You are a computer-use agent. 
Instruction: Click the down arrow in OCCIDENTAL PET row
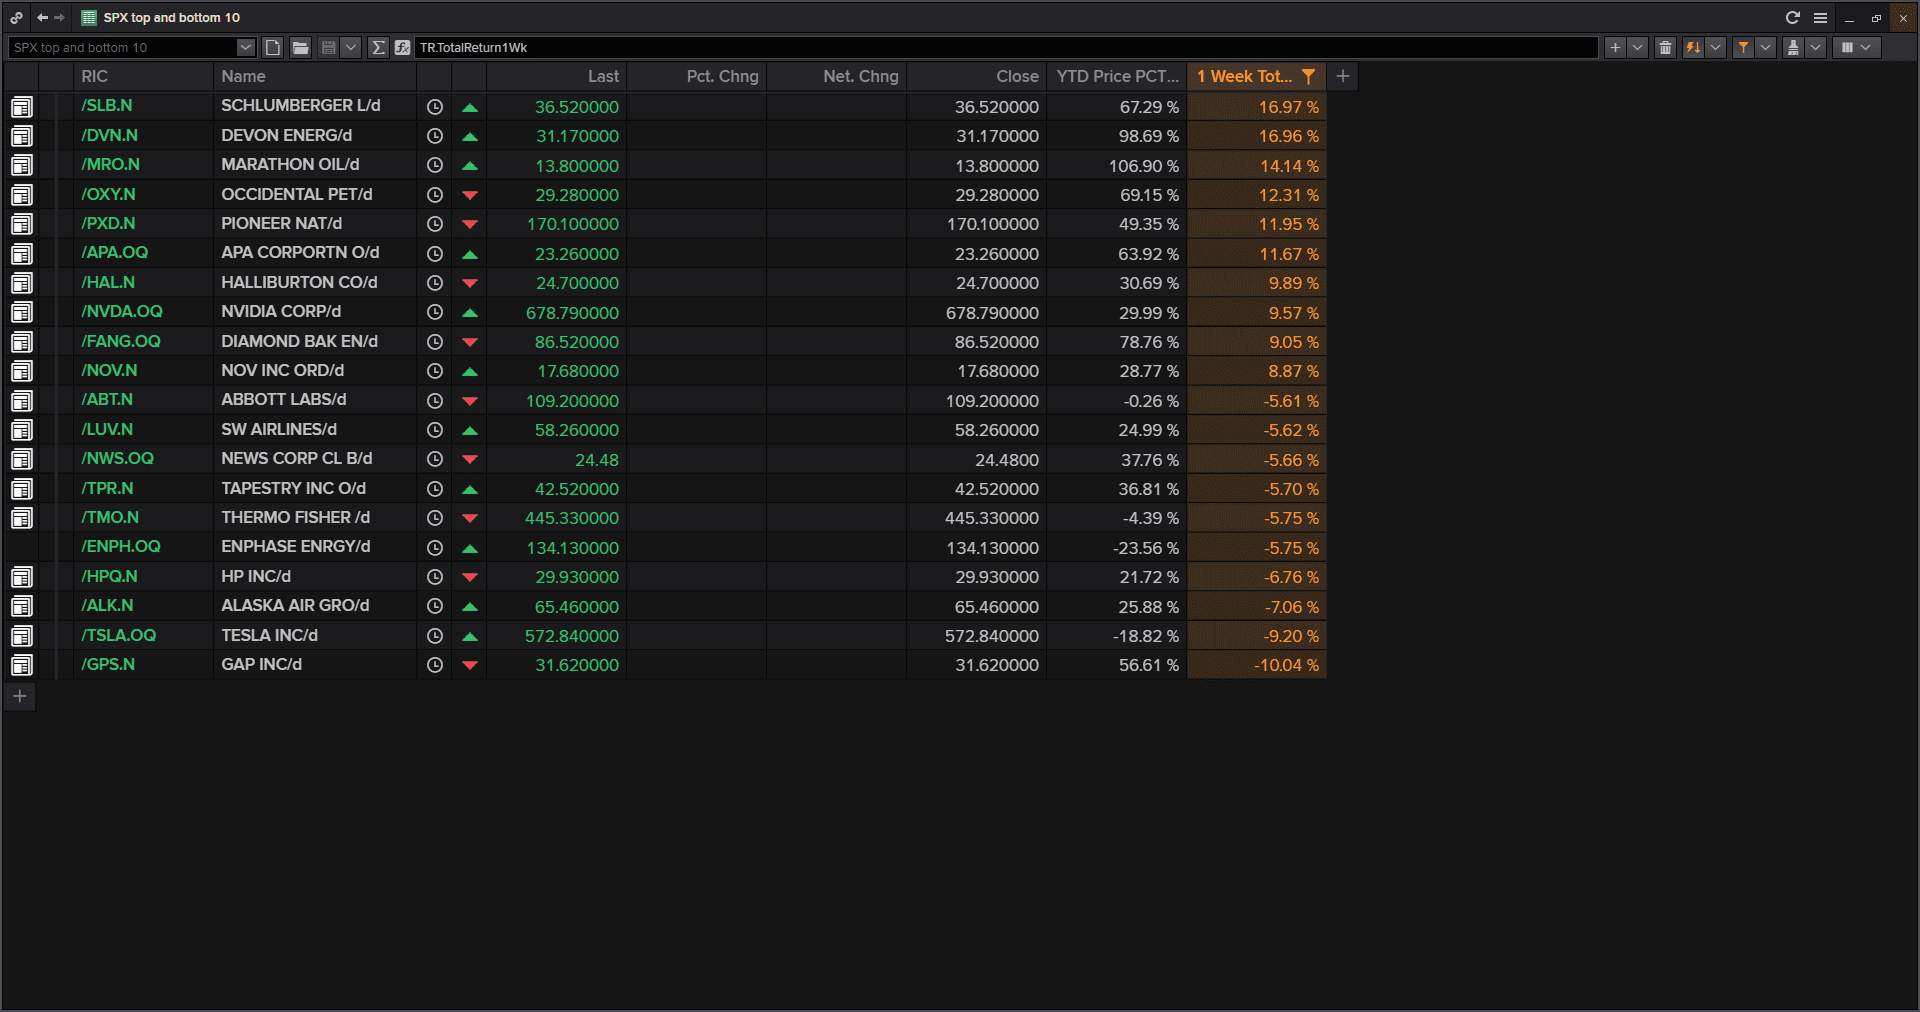coord(470,195)
